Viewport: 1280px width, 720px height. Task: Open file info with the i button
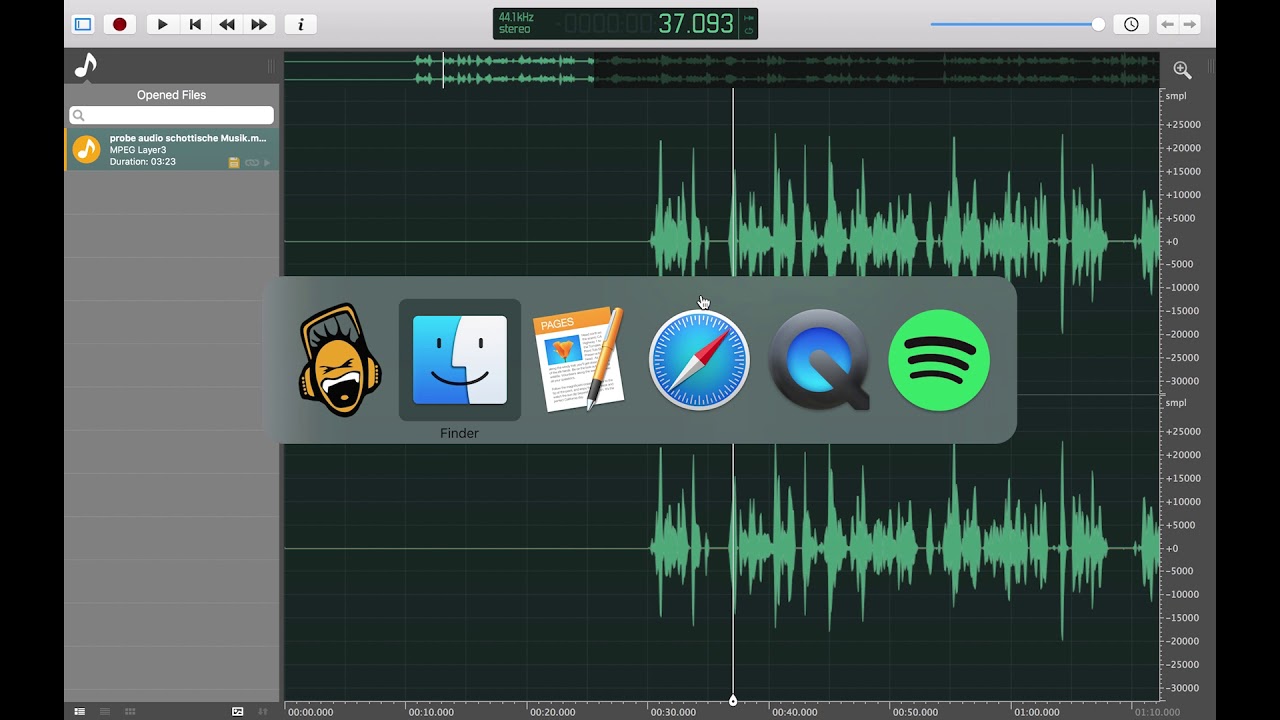pos(301,24)
